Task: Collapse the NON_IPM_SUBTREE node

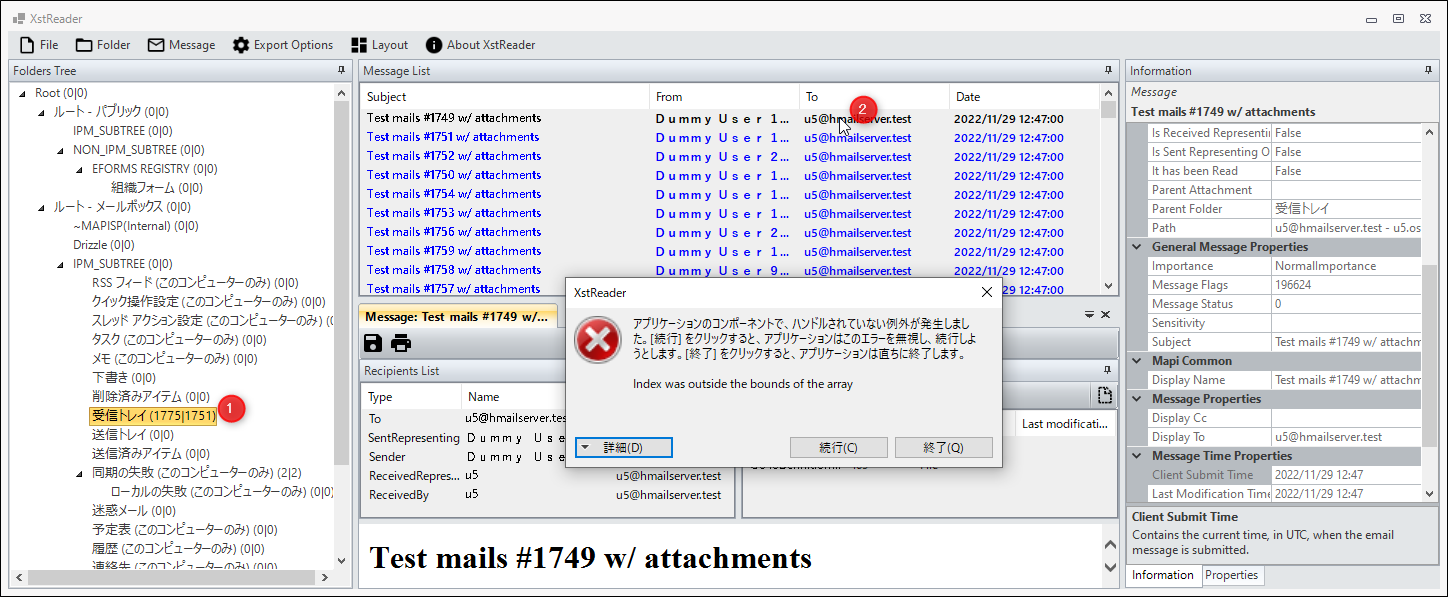Action: pos(61,150)
